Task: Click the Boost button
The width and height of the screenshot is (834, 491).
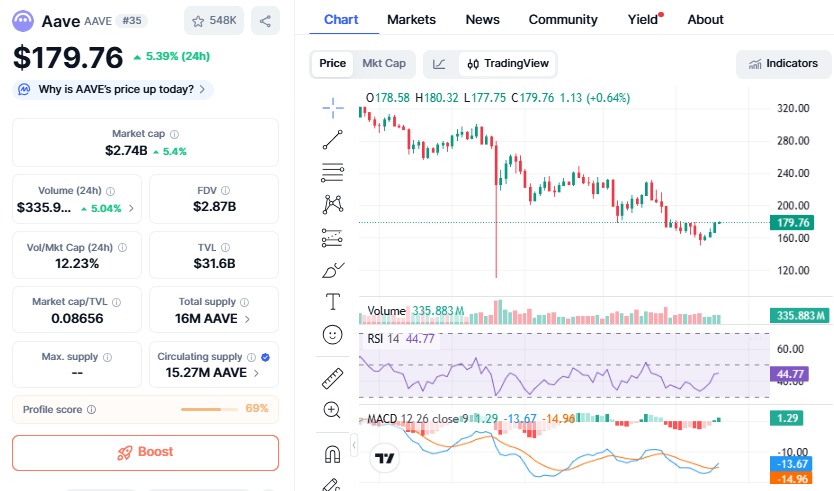Action: [x=145, y=452]
